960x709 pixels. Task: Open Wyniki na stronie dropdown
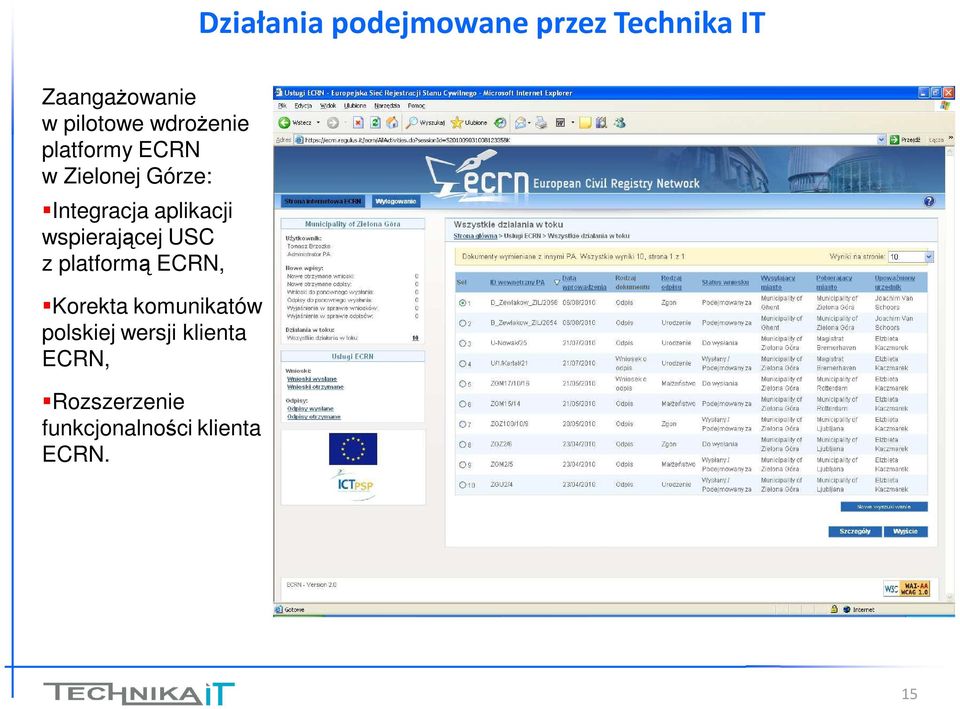[910, 257]
